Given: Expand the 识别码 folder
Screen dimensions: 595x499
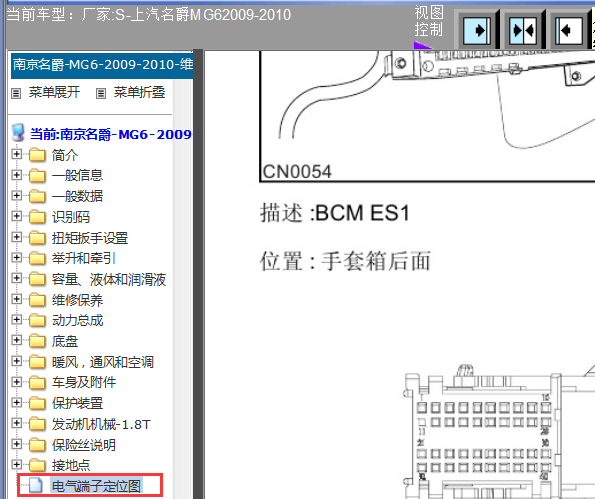Looking at the screenshot, I should point(16,216).
